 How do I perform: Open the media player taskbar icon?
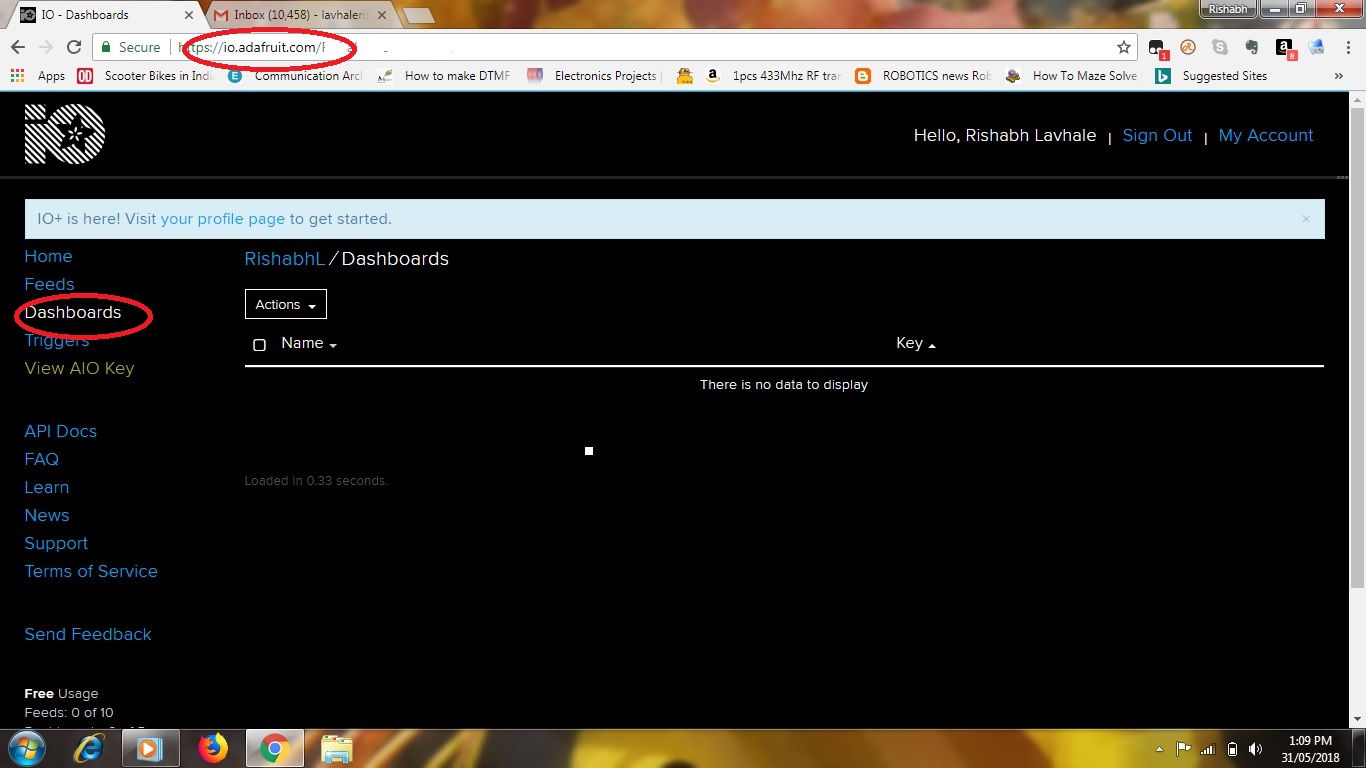pyautogui.click(x=150, y=748)
